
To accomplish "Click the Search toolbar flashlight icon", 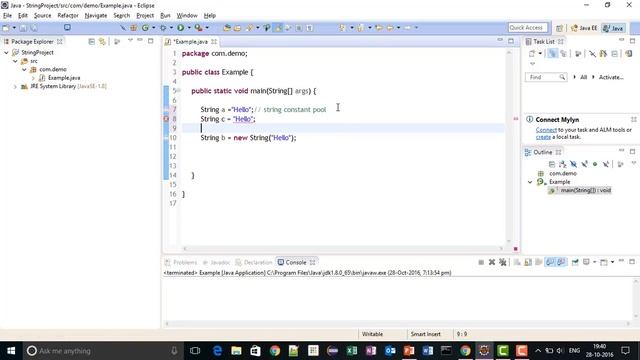I will [x=249, y=28].
